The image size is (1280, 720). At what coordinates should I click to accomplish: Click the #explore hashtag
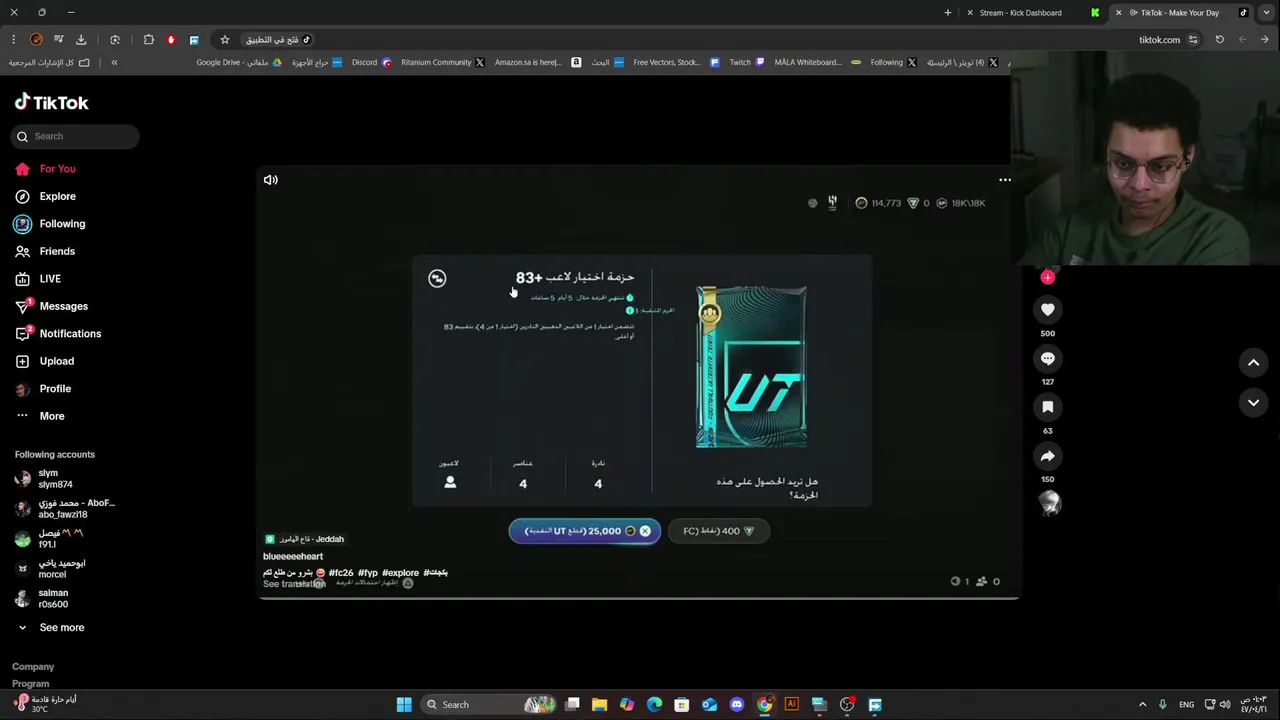coord(400,573)
